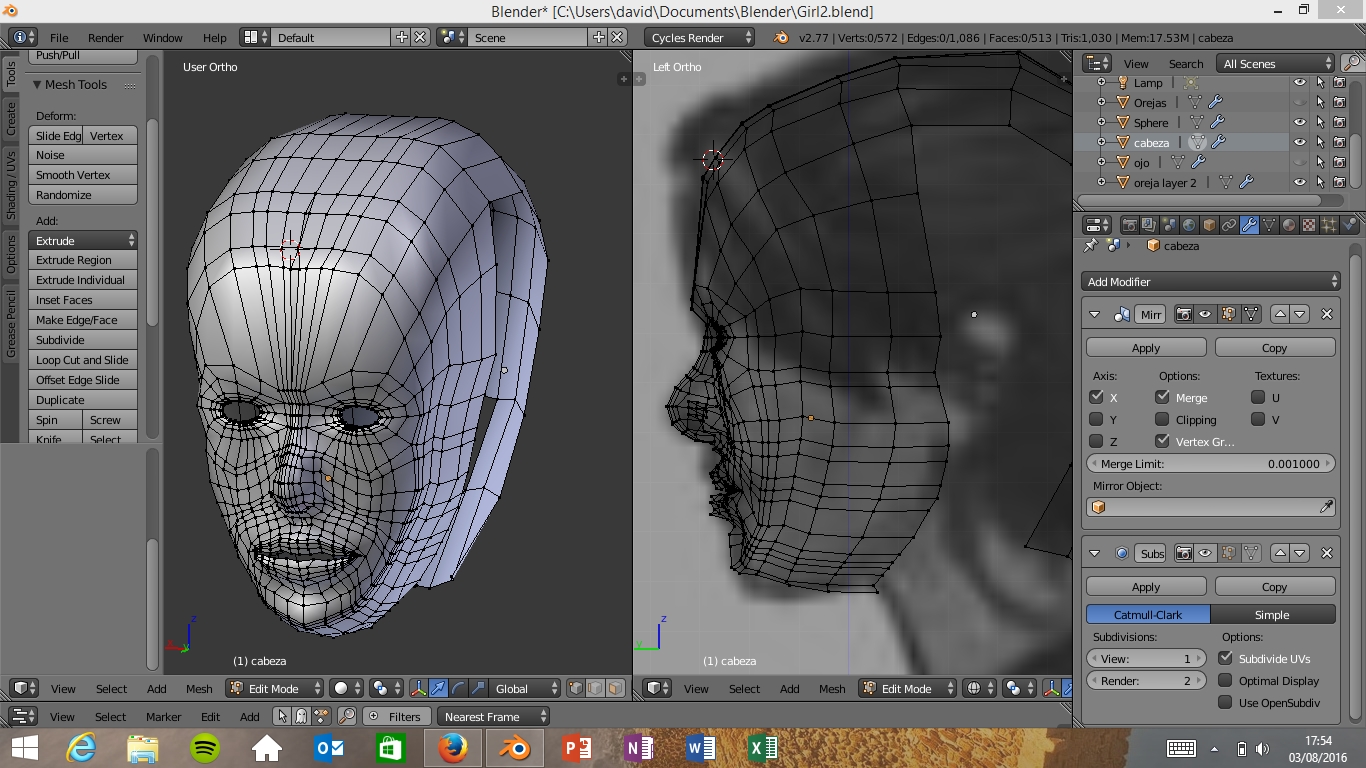Apply the Mirror modifier
This screenshot has height=768, width=1366.
point(1146,347)
